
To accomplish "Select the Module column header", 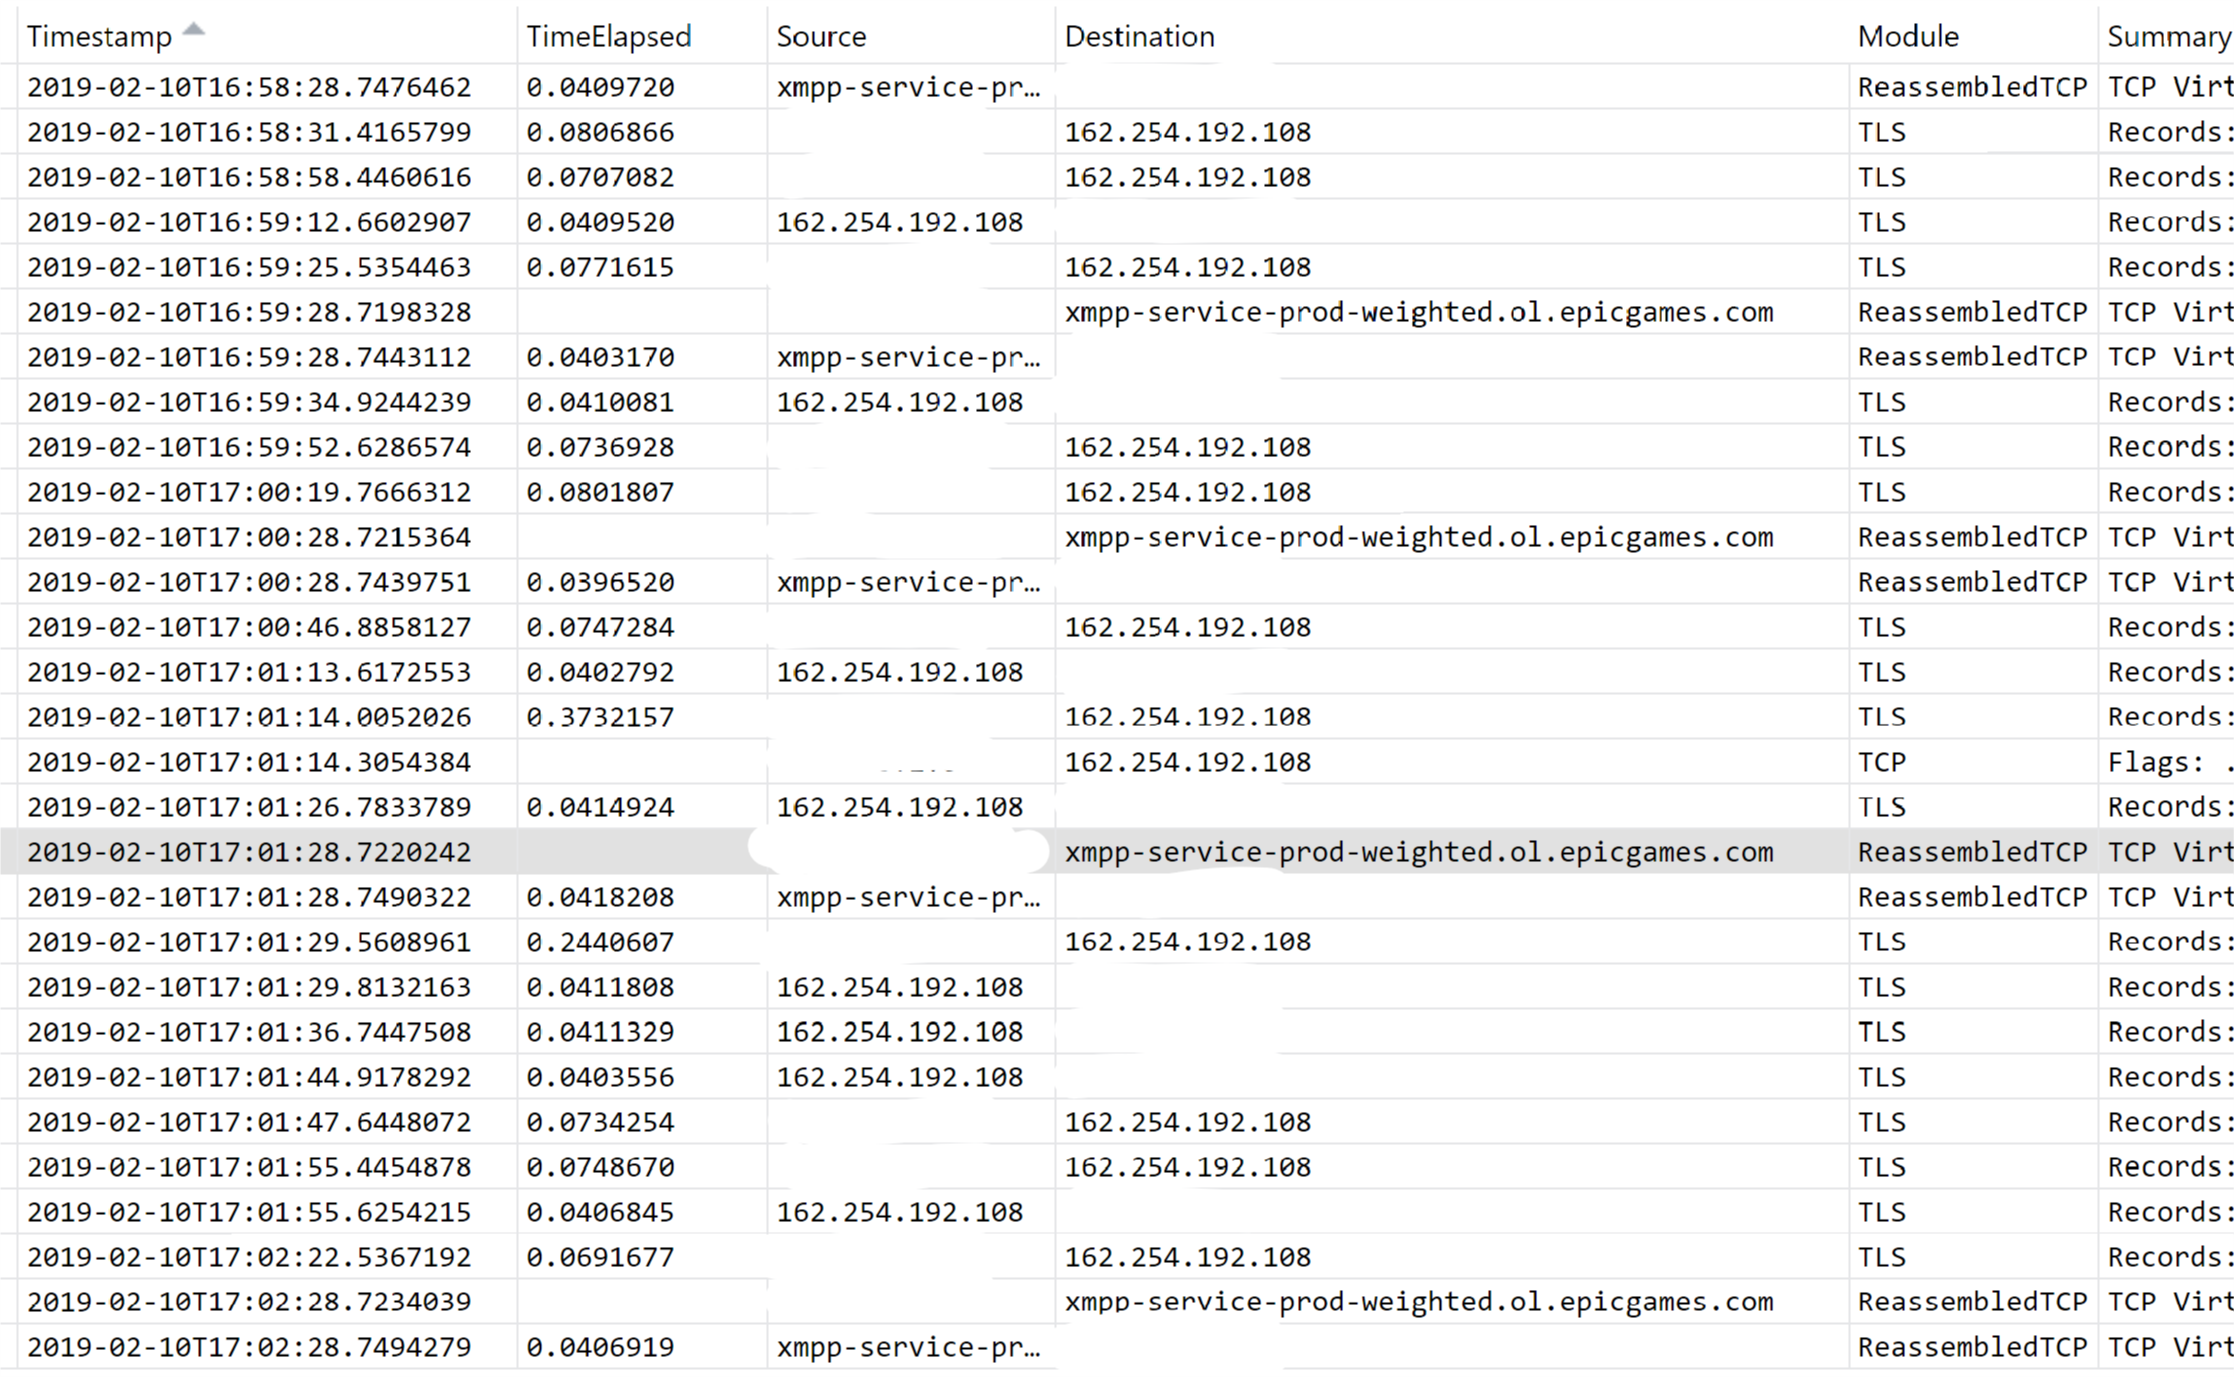I will click(1907, 37).
